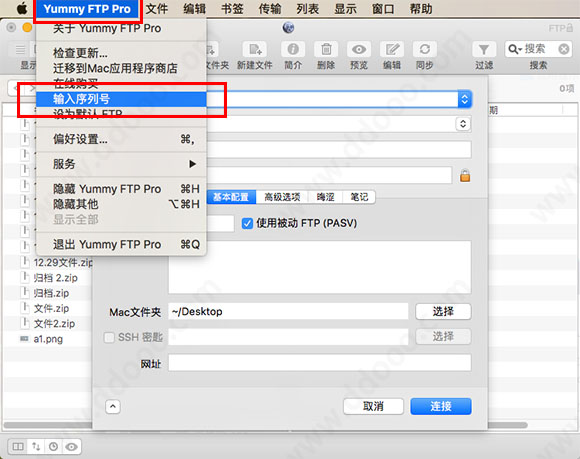Open the Apple menu
This screenshot has width=580, height=459.
pyautogui.click(x=22, y=9)
